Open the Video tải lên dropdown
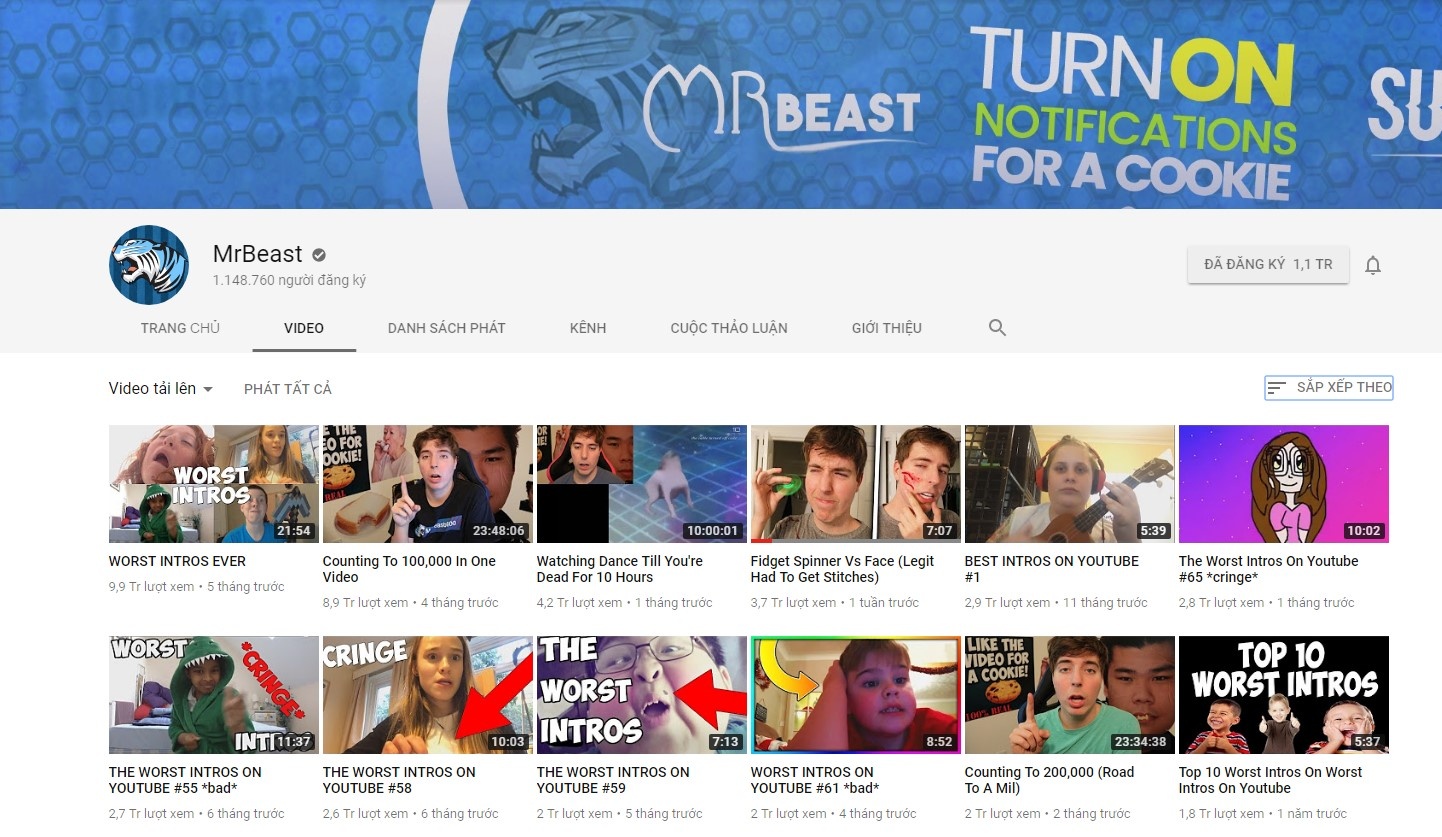The width and height of the screenshot is (1442, 837). point(160,388)
